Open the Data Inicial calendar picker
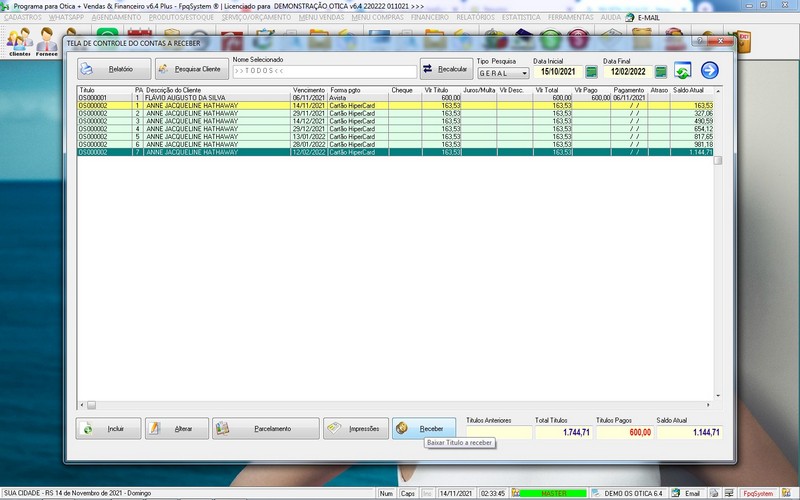 pos(591,71)
